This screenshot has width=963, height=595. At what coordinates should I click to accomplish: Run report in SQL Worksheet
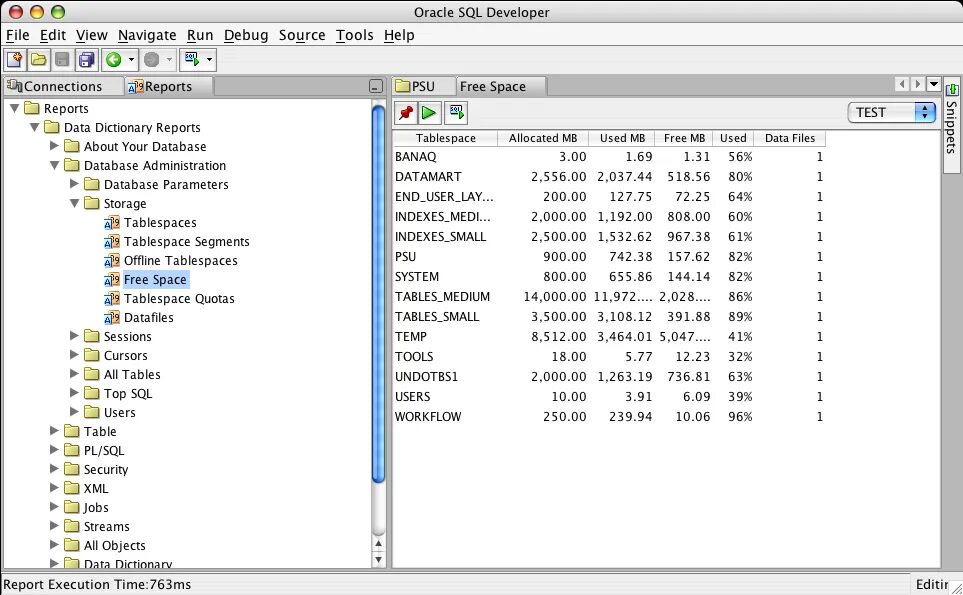pyautogui.click(x=456, y=113)
